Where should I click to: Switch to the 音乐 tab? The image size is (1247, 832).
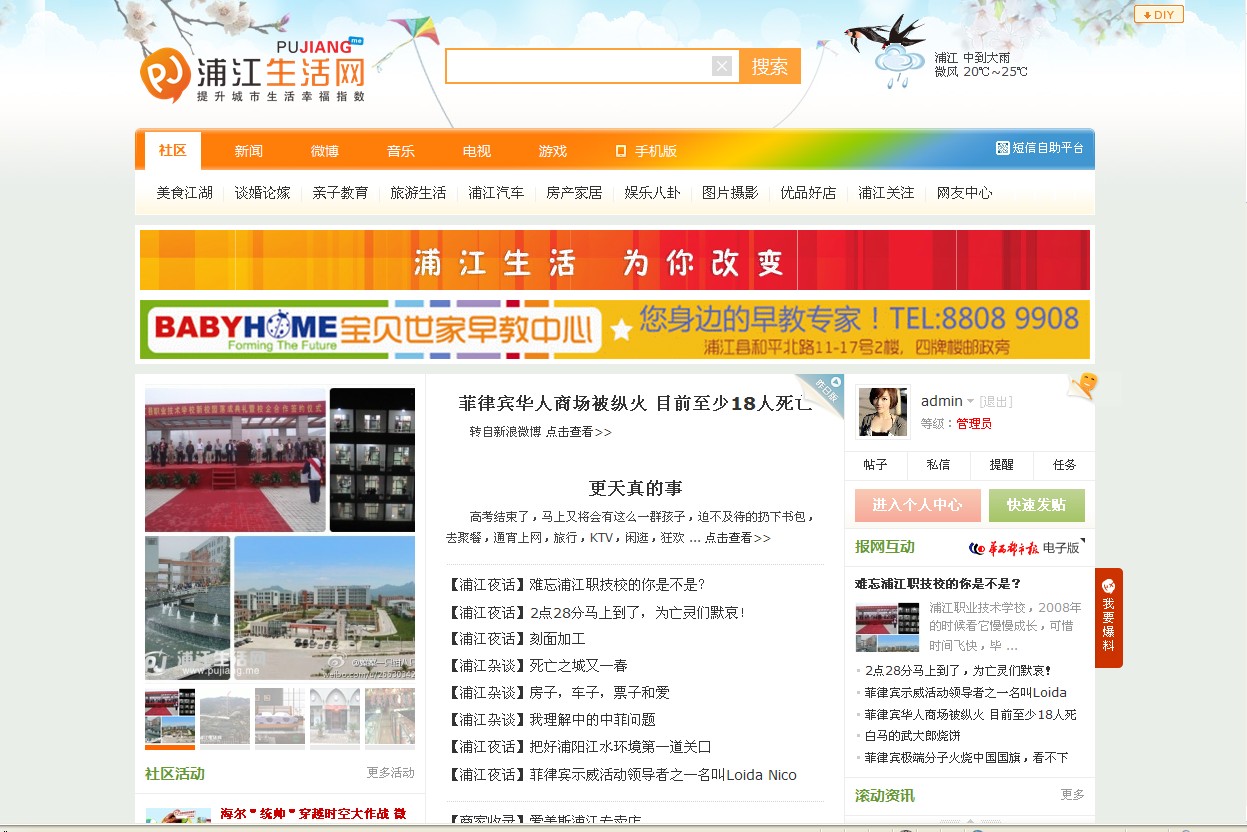point(401,151)
